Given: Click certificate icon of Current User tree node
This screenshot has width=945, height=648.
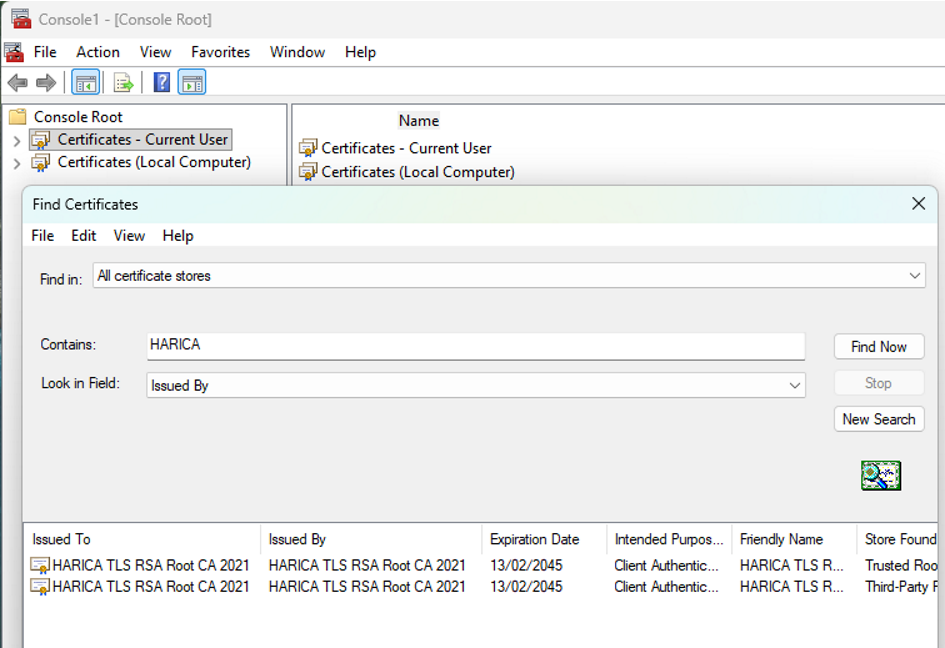Looking at the screenshot, I should click(x=41, y=140).
